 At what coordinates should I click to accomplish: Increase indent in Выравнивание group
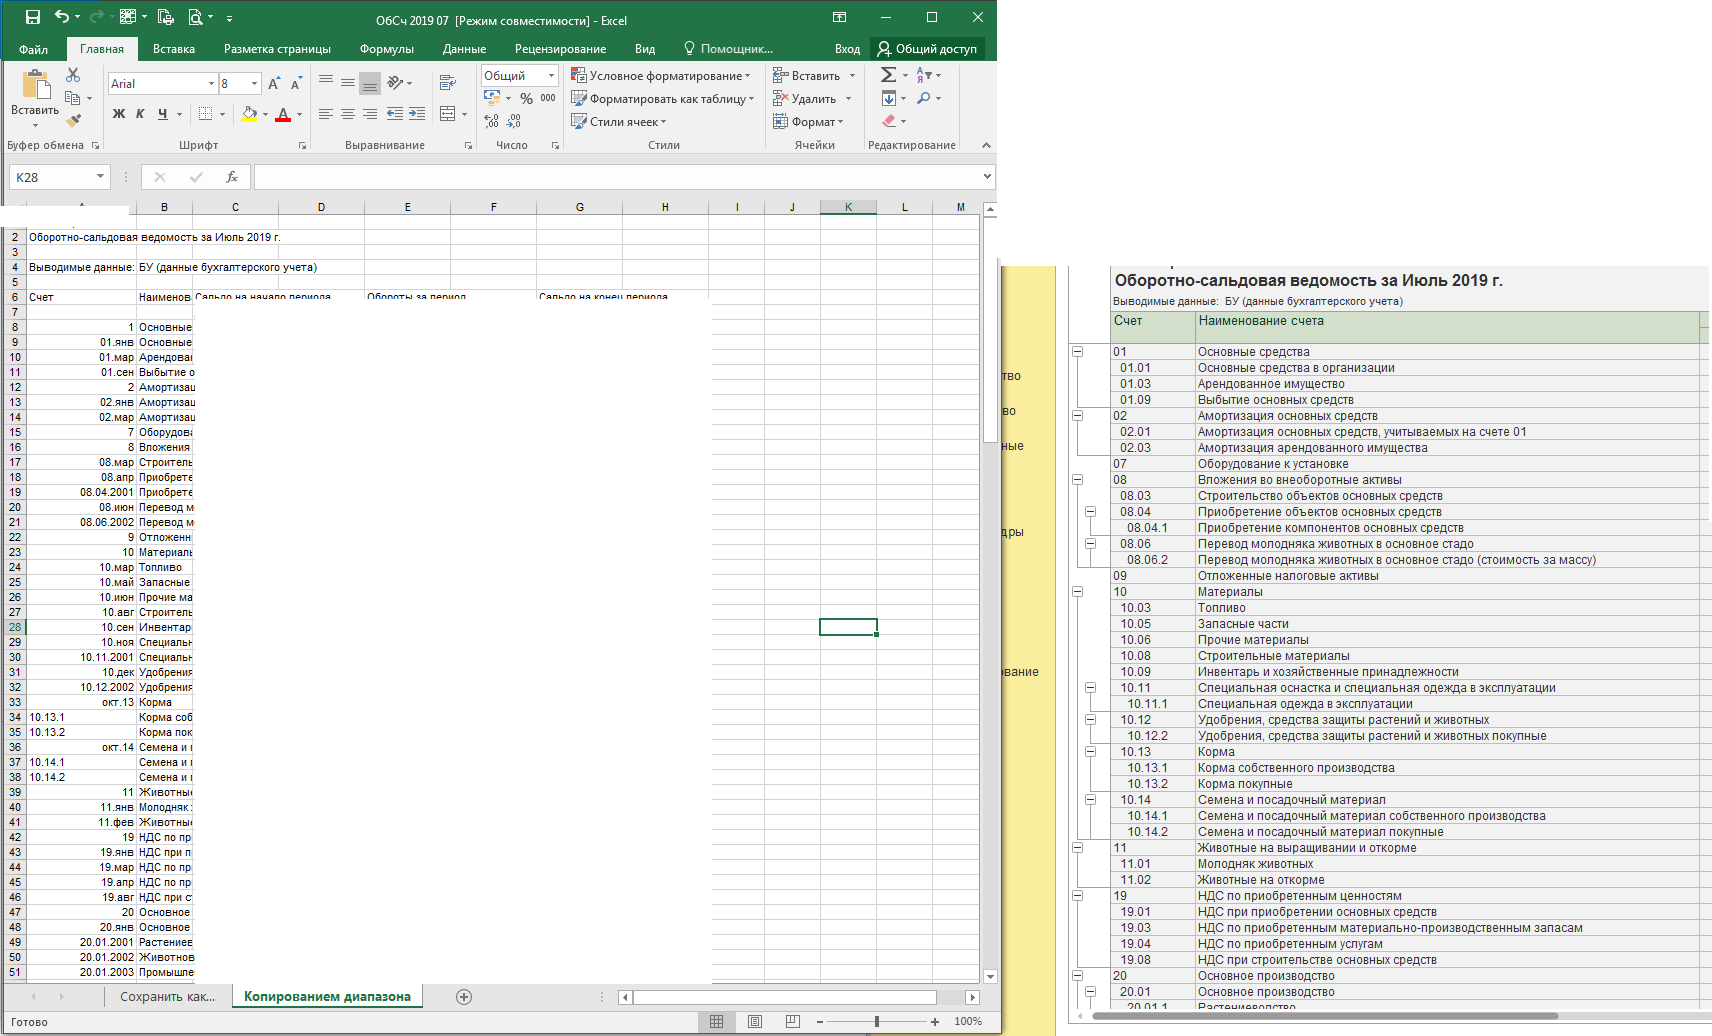click(x=417, y=114)
